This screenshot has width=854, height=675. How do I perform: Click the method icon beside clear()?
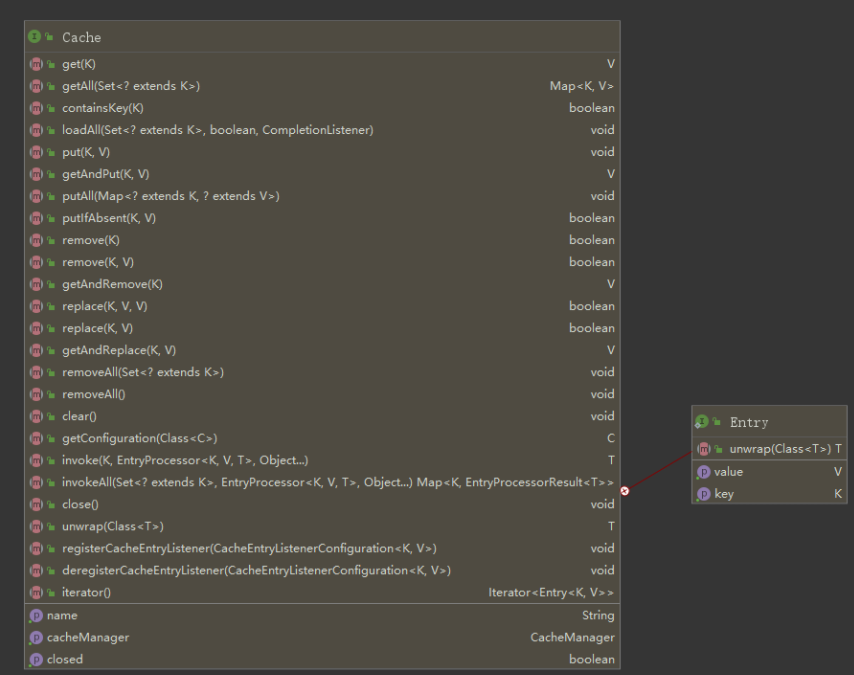[36, 416]
